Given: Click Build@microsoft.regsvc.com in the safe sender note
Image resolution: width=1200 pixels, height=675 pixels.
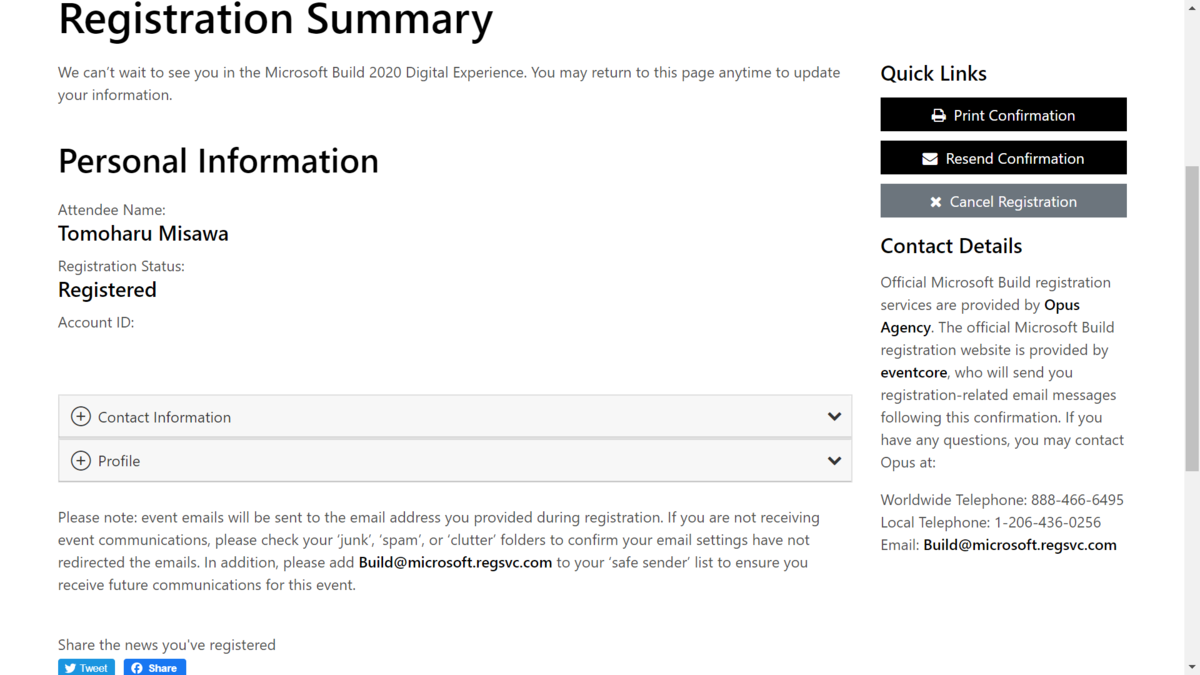Looking at the screenshot, I should coord(455,562).
